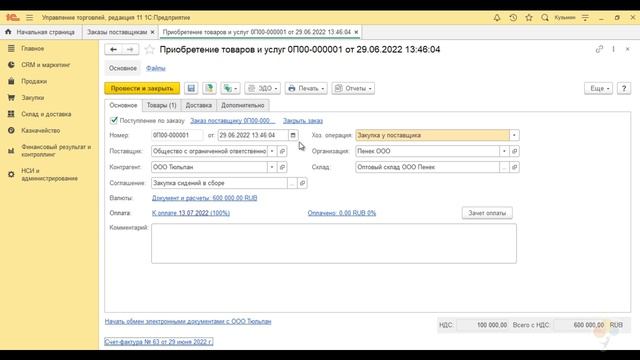This screenshot has height=360, width=640.
Task: Open notifications bell
Action: 497,18
